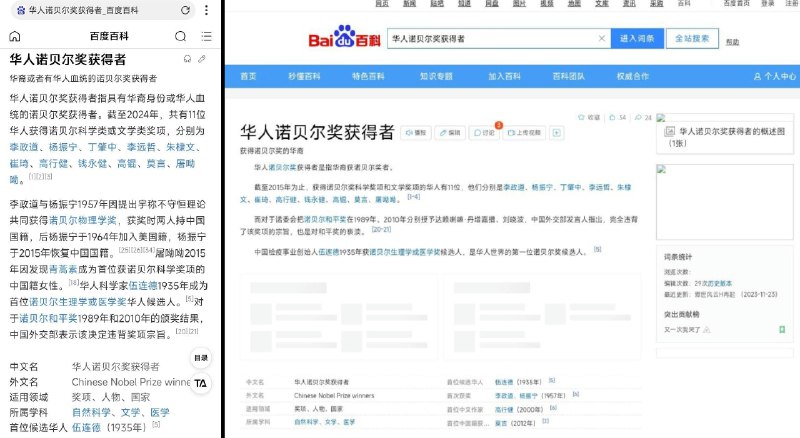The height and width of the screenshot is (438, 800).
Task: Click the broken image placeholder in right sidebar box
Action: tap(661, 169)
